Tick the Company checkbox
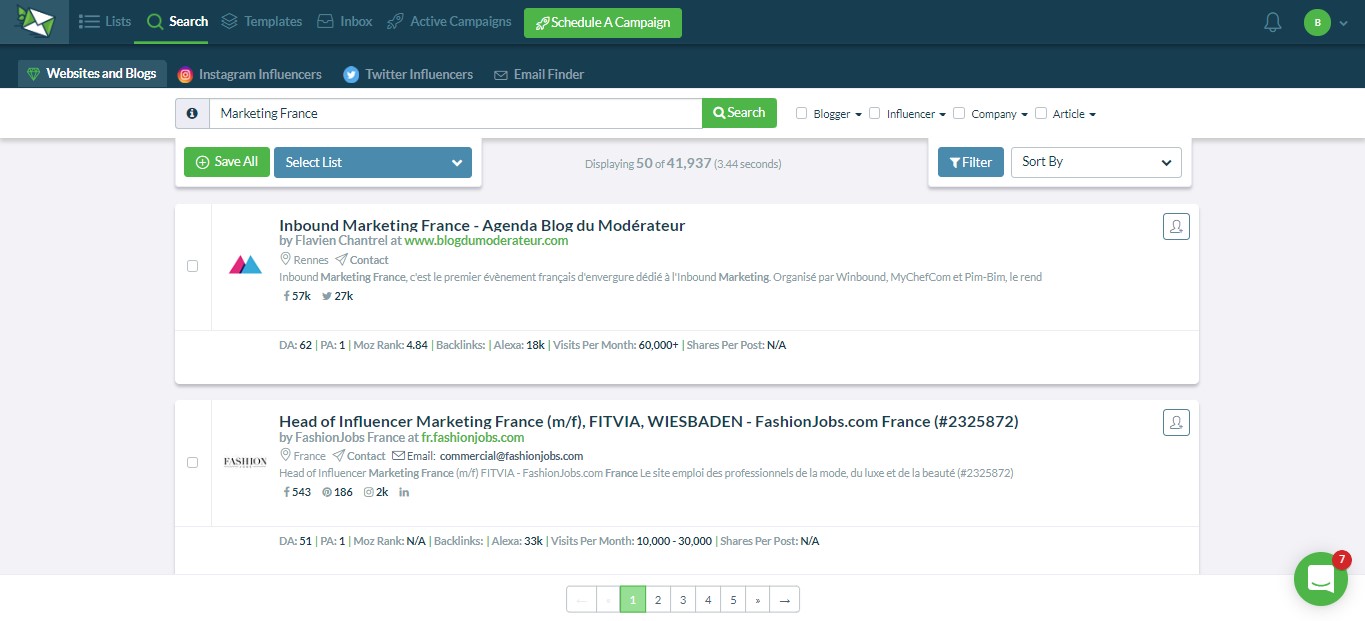The height and width of the screenshot is (621, 1365). 959,113
